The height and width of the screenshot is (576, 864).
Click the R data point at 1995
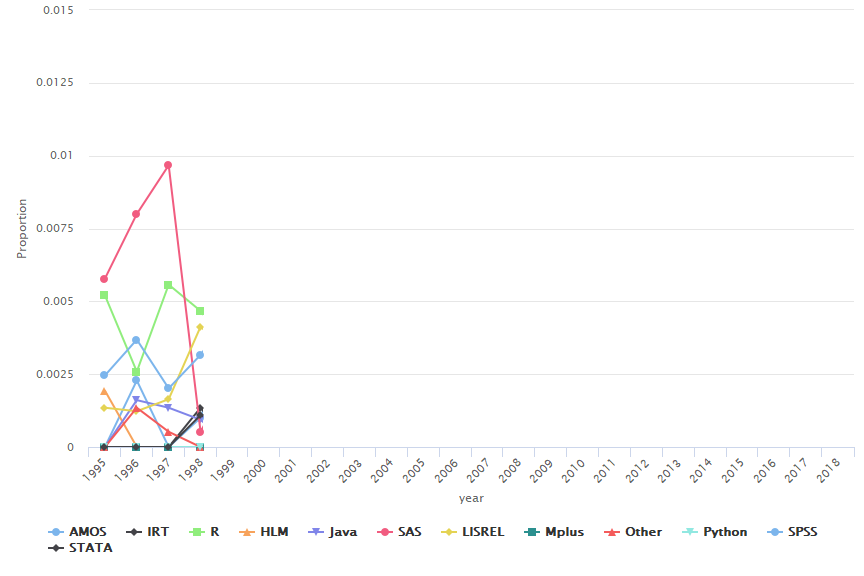(x=104, y=295)
